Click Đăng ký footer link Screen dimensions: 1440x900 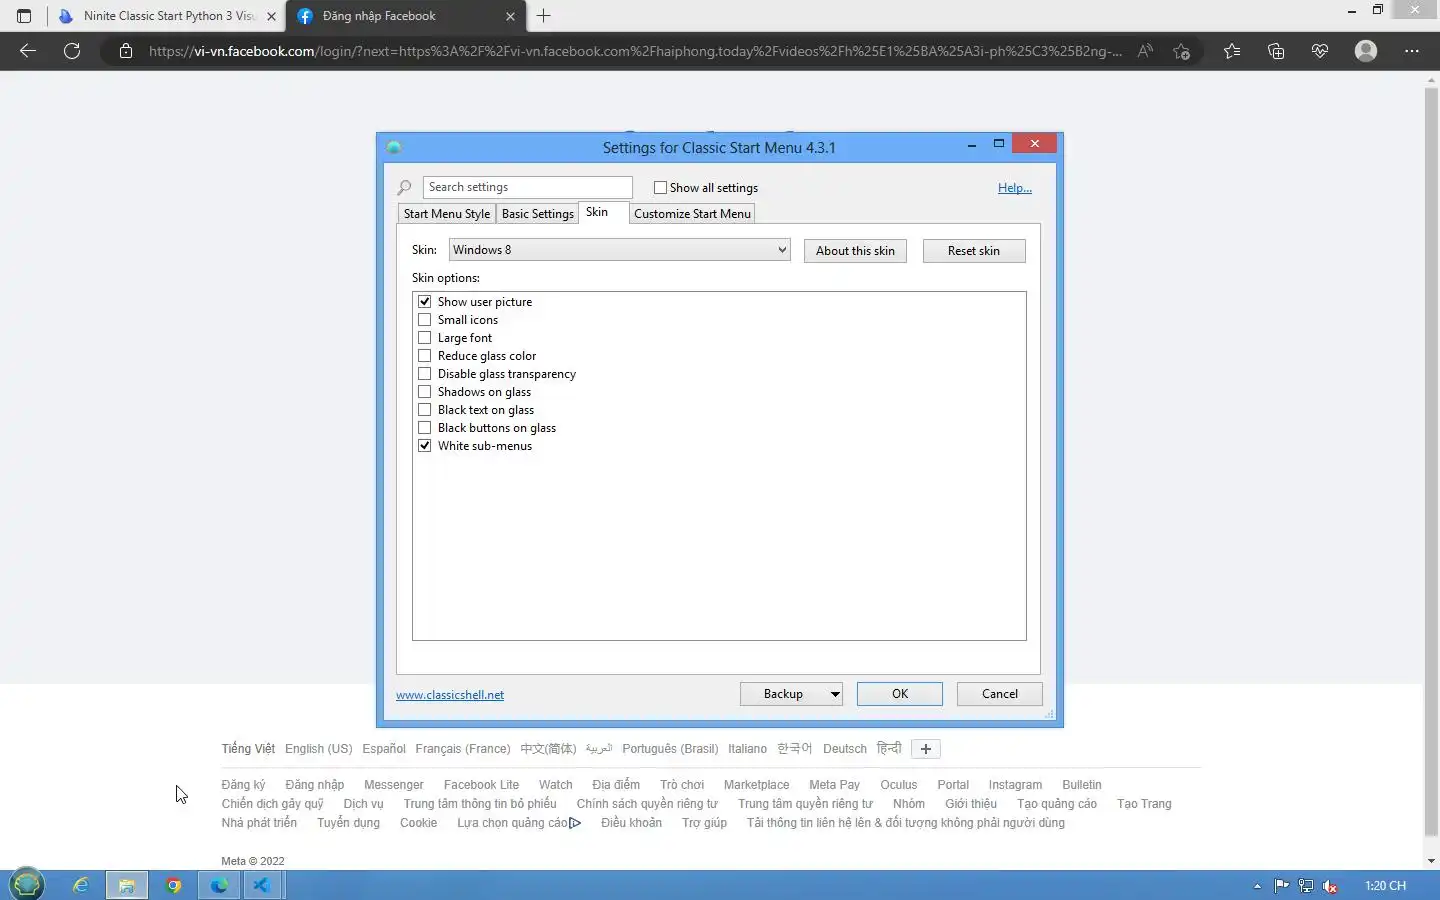pos(243,785)
